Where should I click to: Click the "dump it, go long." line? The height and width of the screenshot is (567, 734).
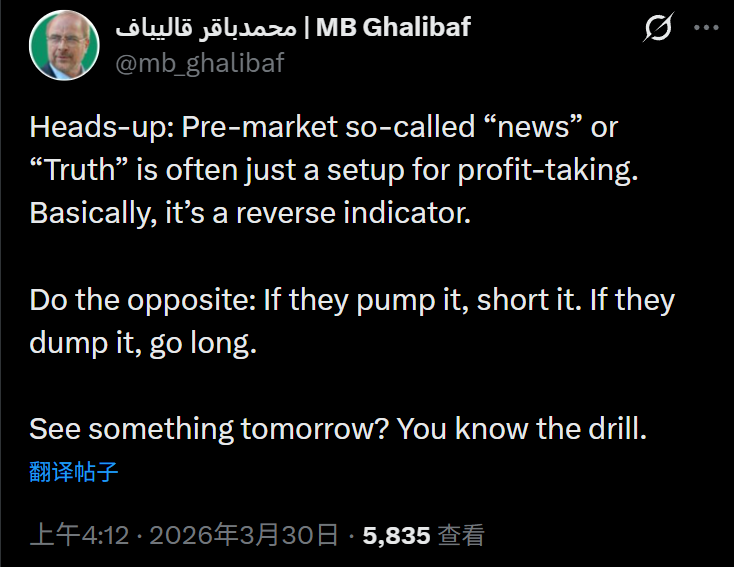[143, 343]
